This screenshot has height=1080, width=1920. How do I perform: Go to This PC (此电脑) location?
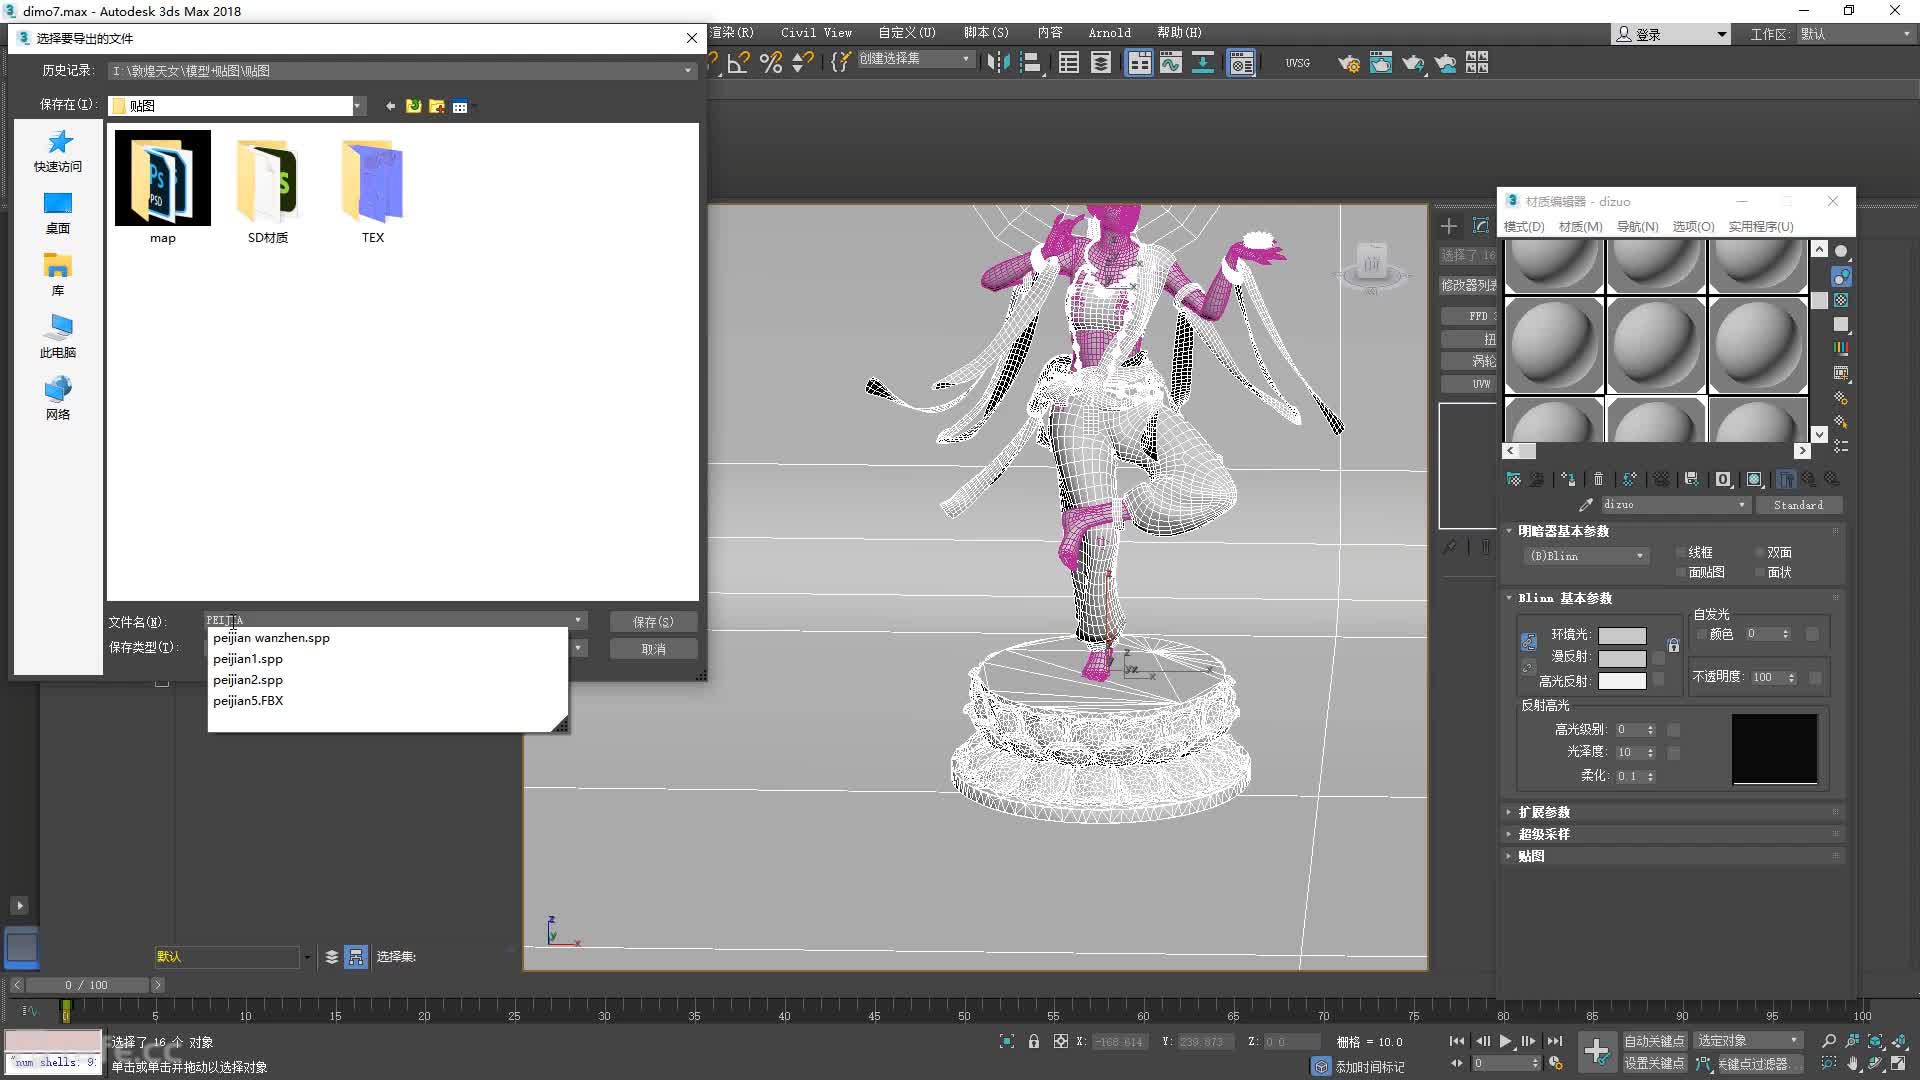[58, 337]
